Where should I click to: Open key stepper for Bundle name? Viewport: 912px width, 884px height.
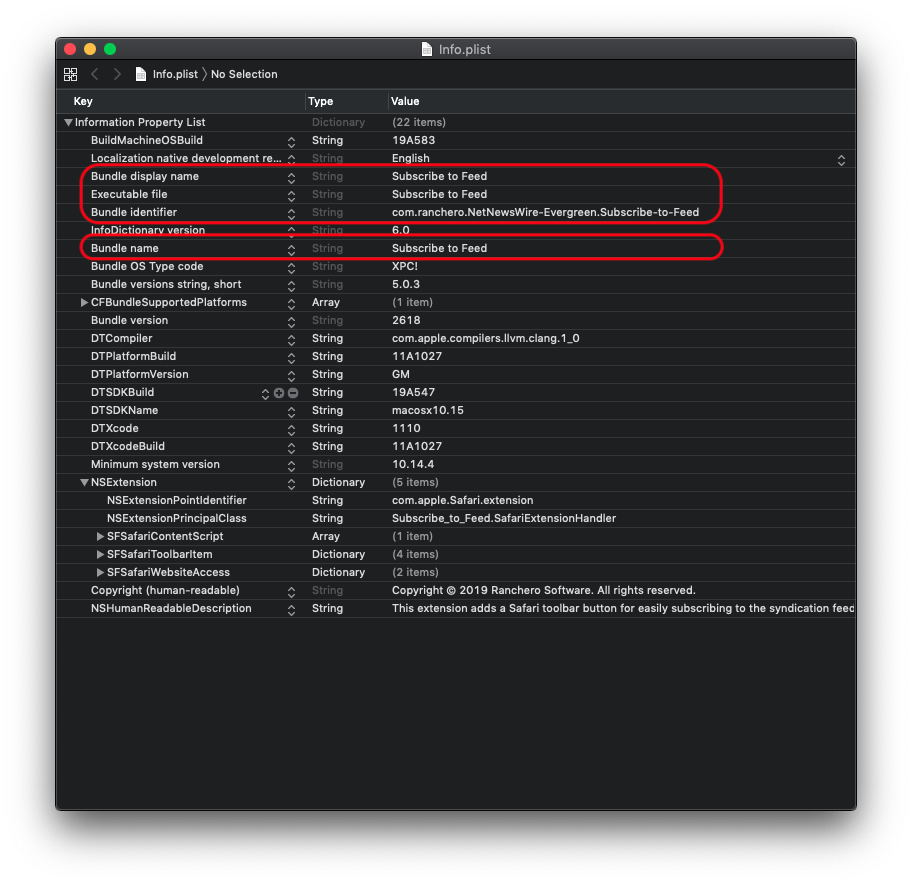pyautogui.click(x=291, y=250)
